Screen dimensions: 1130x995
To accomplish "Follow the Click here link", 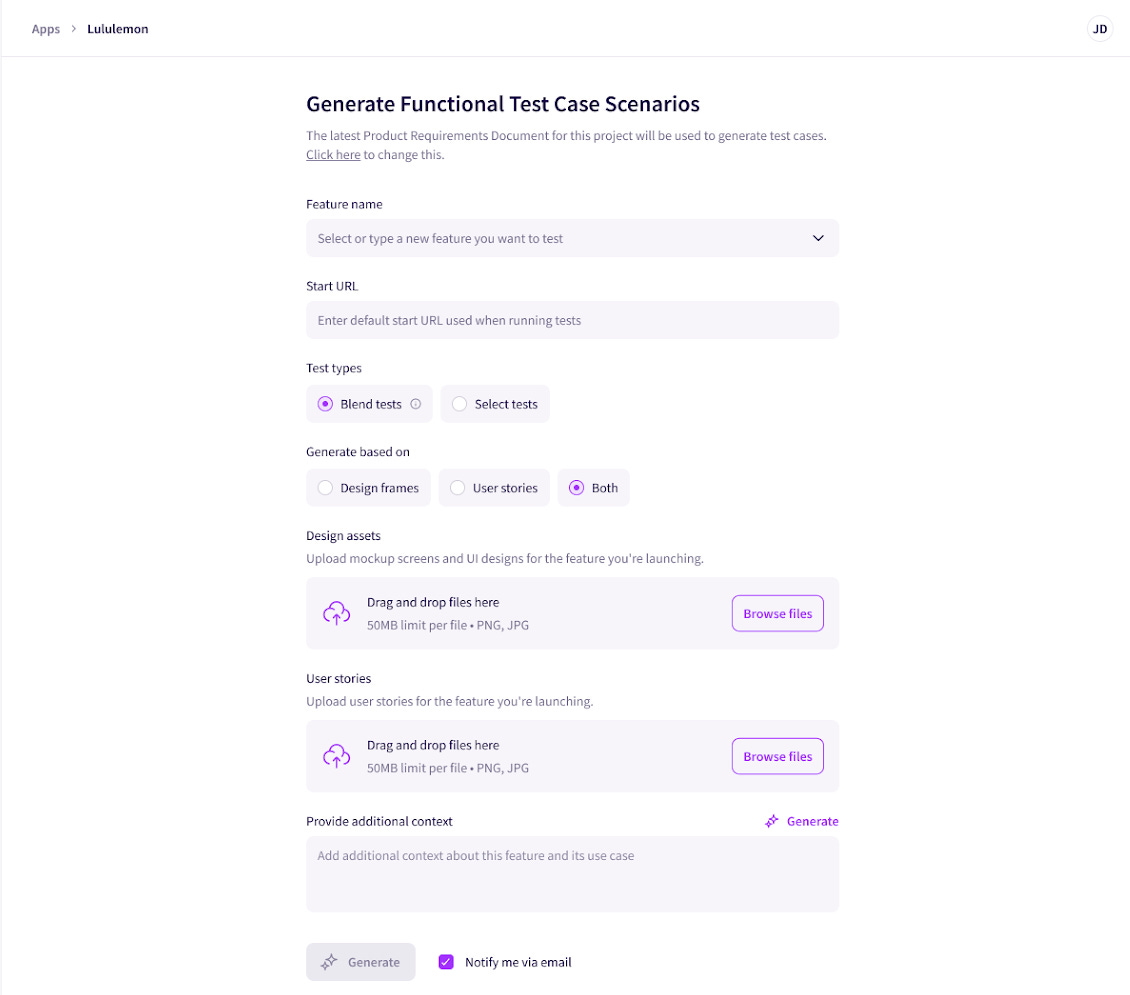I will [x=333, y=155].
